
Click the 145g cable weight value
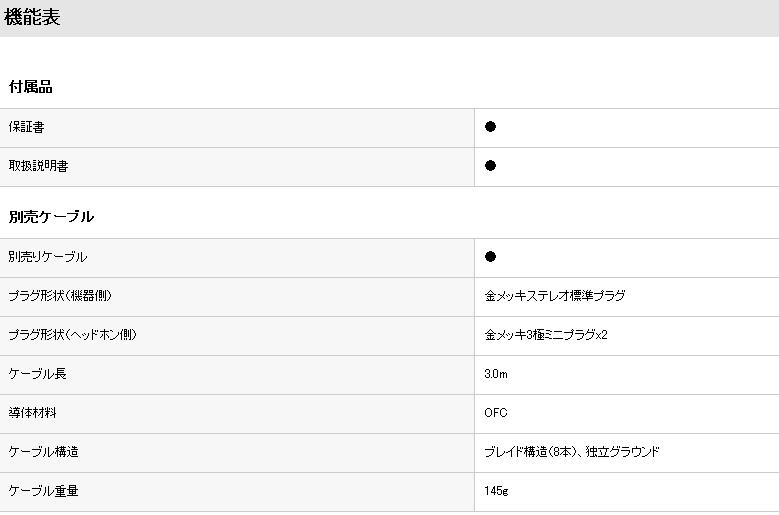(x=496, y=491)
